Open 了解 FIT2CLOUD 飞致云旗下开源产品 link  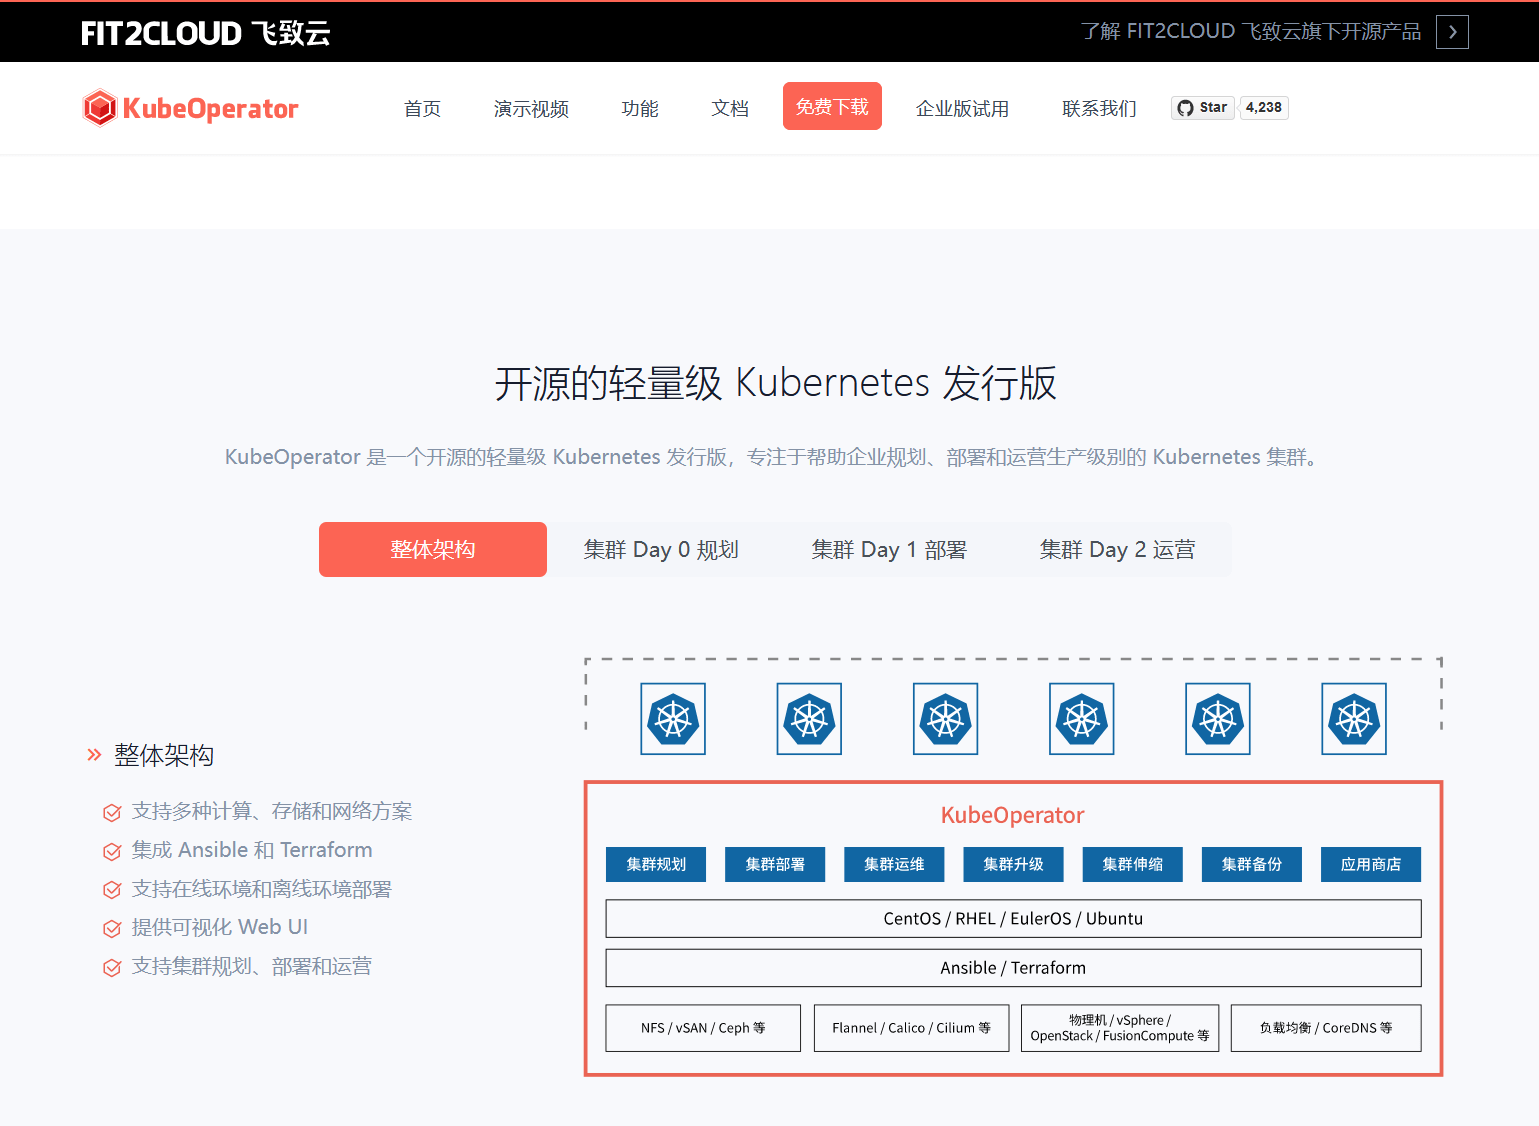pyautogui.click(x=1251, y=32)
